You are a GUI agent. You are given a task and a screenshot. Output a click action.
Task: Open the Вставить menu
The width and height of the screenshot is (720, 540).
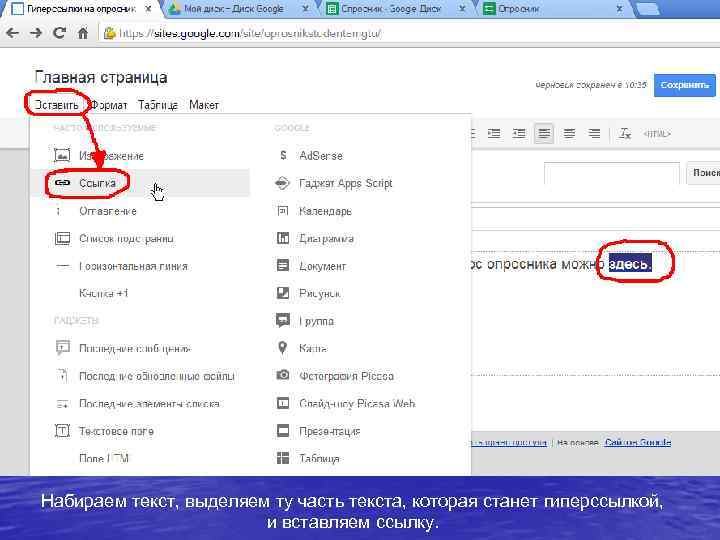56,105
